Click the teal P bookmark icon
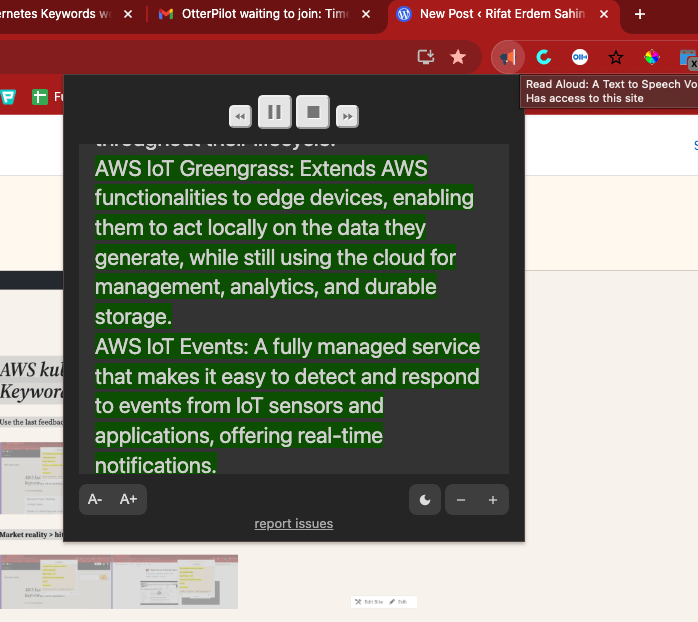The height and width of the screenshot is (622, 698). (8, 97)
